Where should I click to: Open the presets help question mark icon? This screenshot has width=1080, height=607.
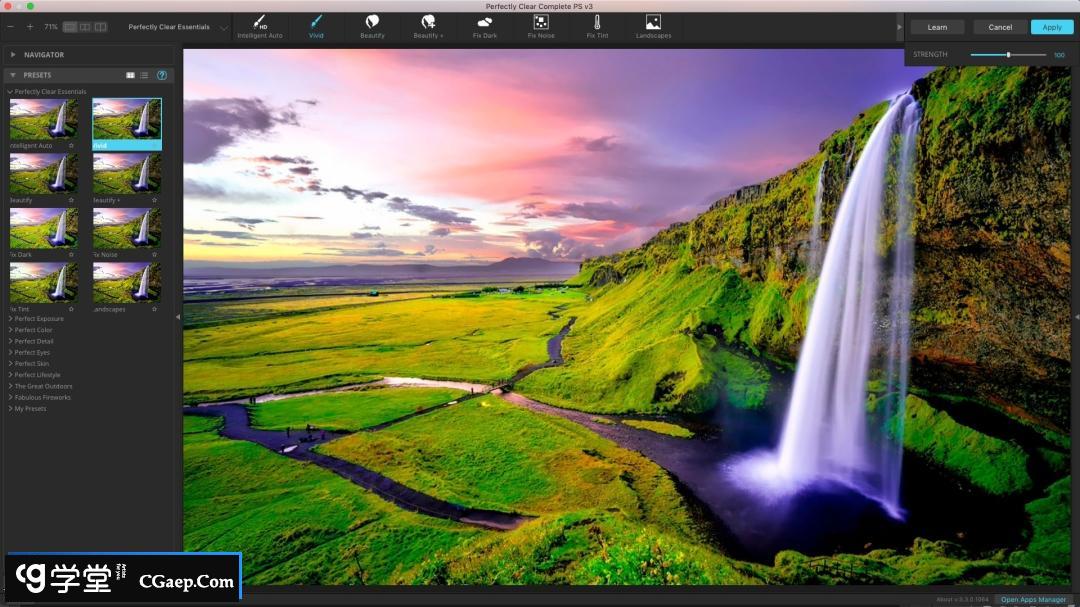pos(162,75)
